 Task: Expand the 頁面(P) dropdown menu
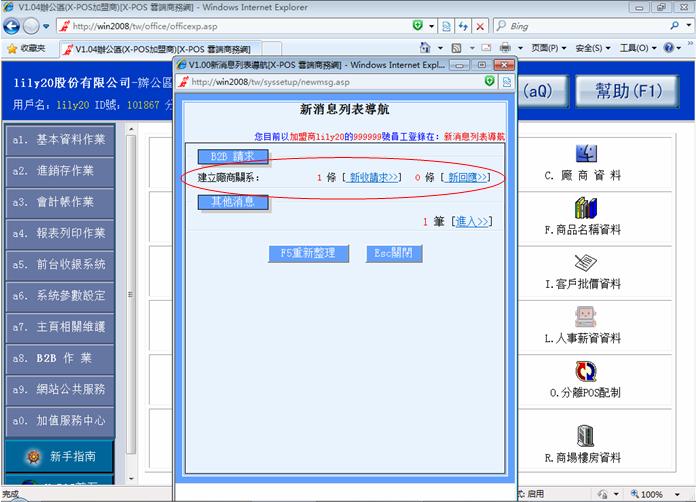(549, 48)
